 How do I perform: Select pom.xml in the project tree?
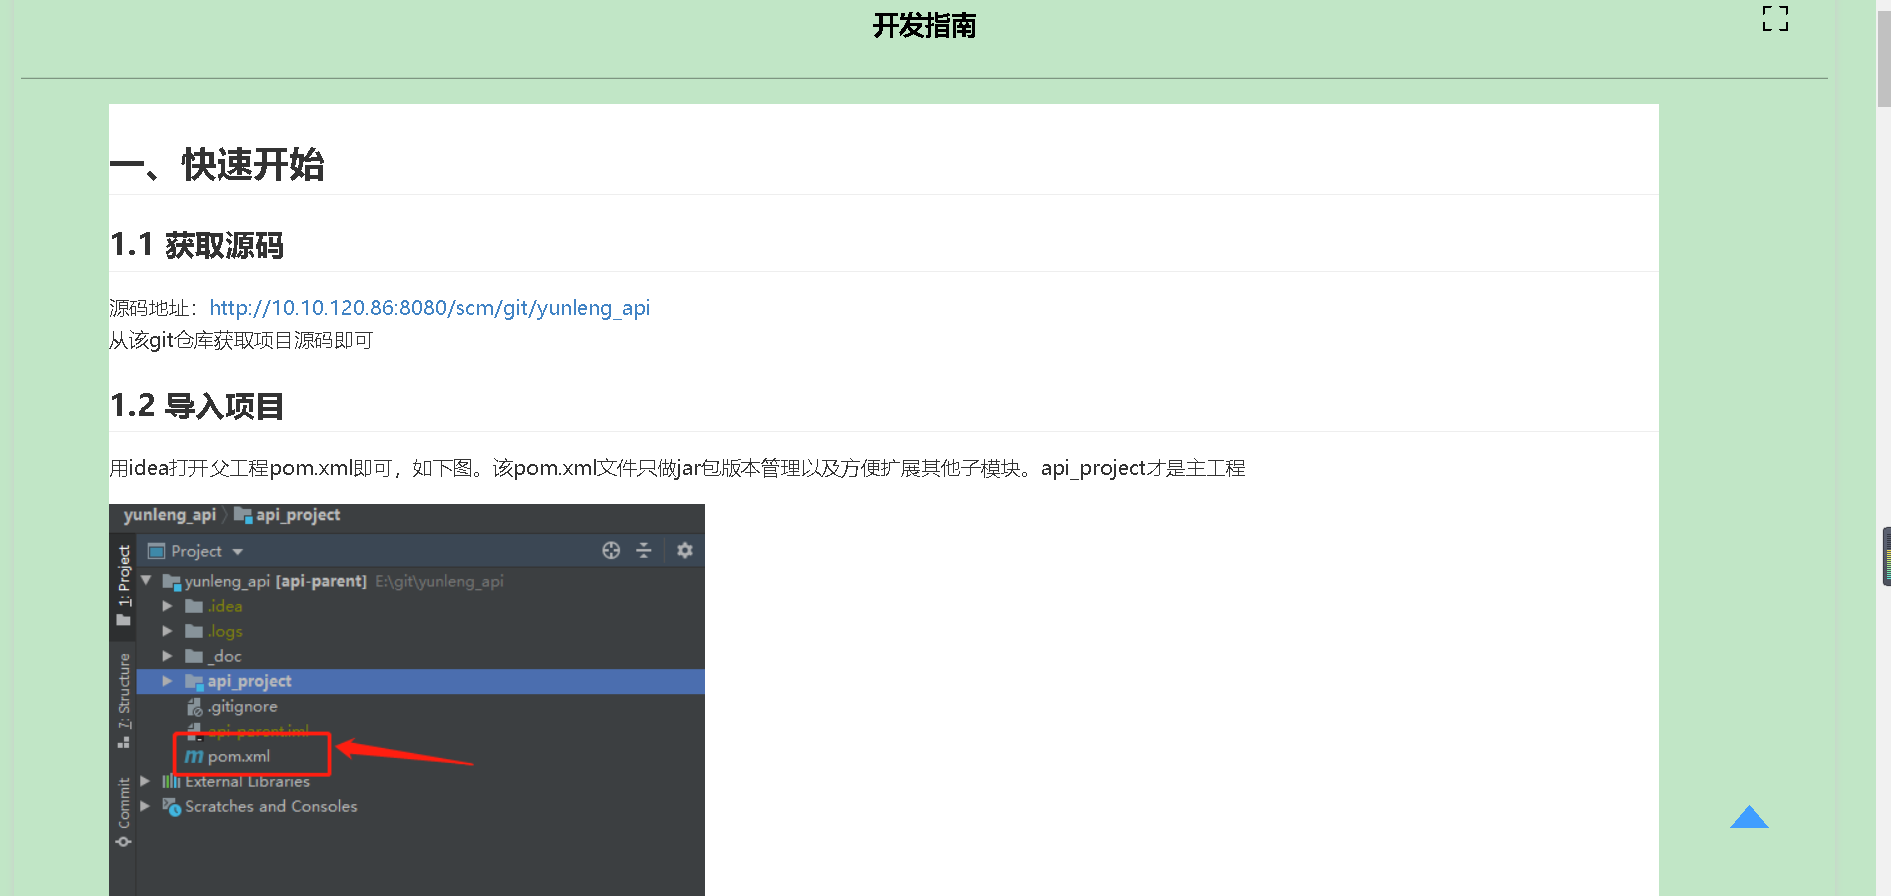coord(239,756)
